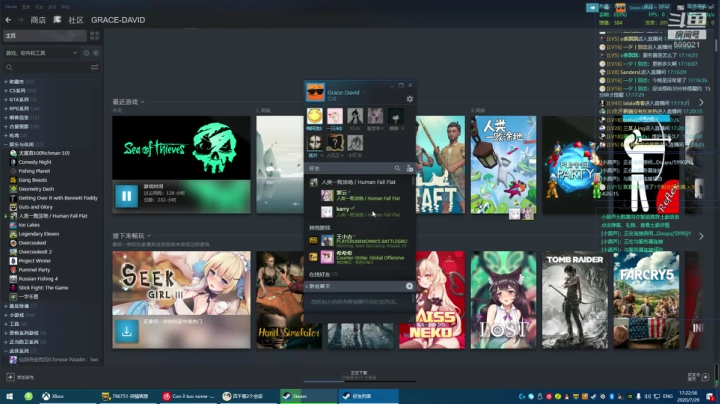Go back with the Steam back arrow
720x404 pixels.
click(8, 20)
